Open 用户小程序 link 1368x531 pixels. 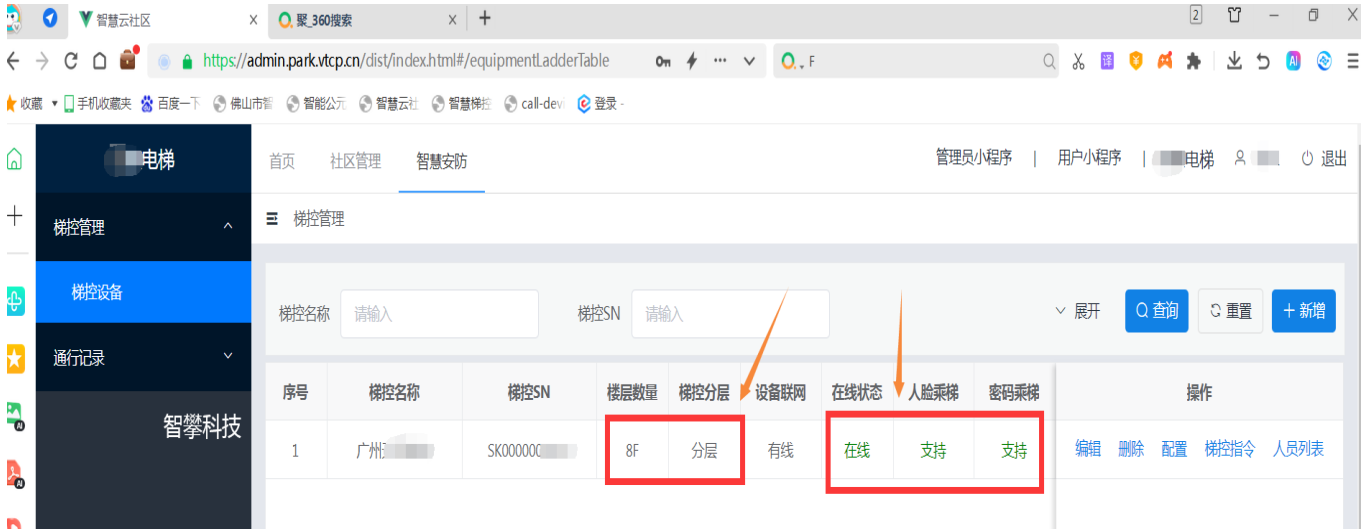click(x=1090, y=158)
